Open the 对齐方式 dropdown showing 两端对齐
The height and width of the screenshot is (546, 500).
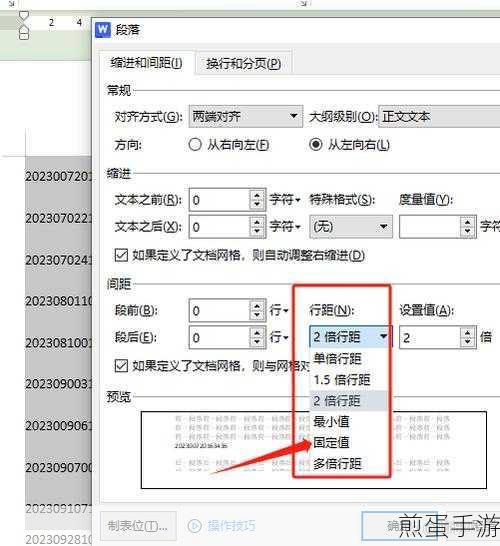pyautogui.click(x=246, y=116)
